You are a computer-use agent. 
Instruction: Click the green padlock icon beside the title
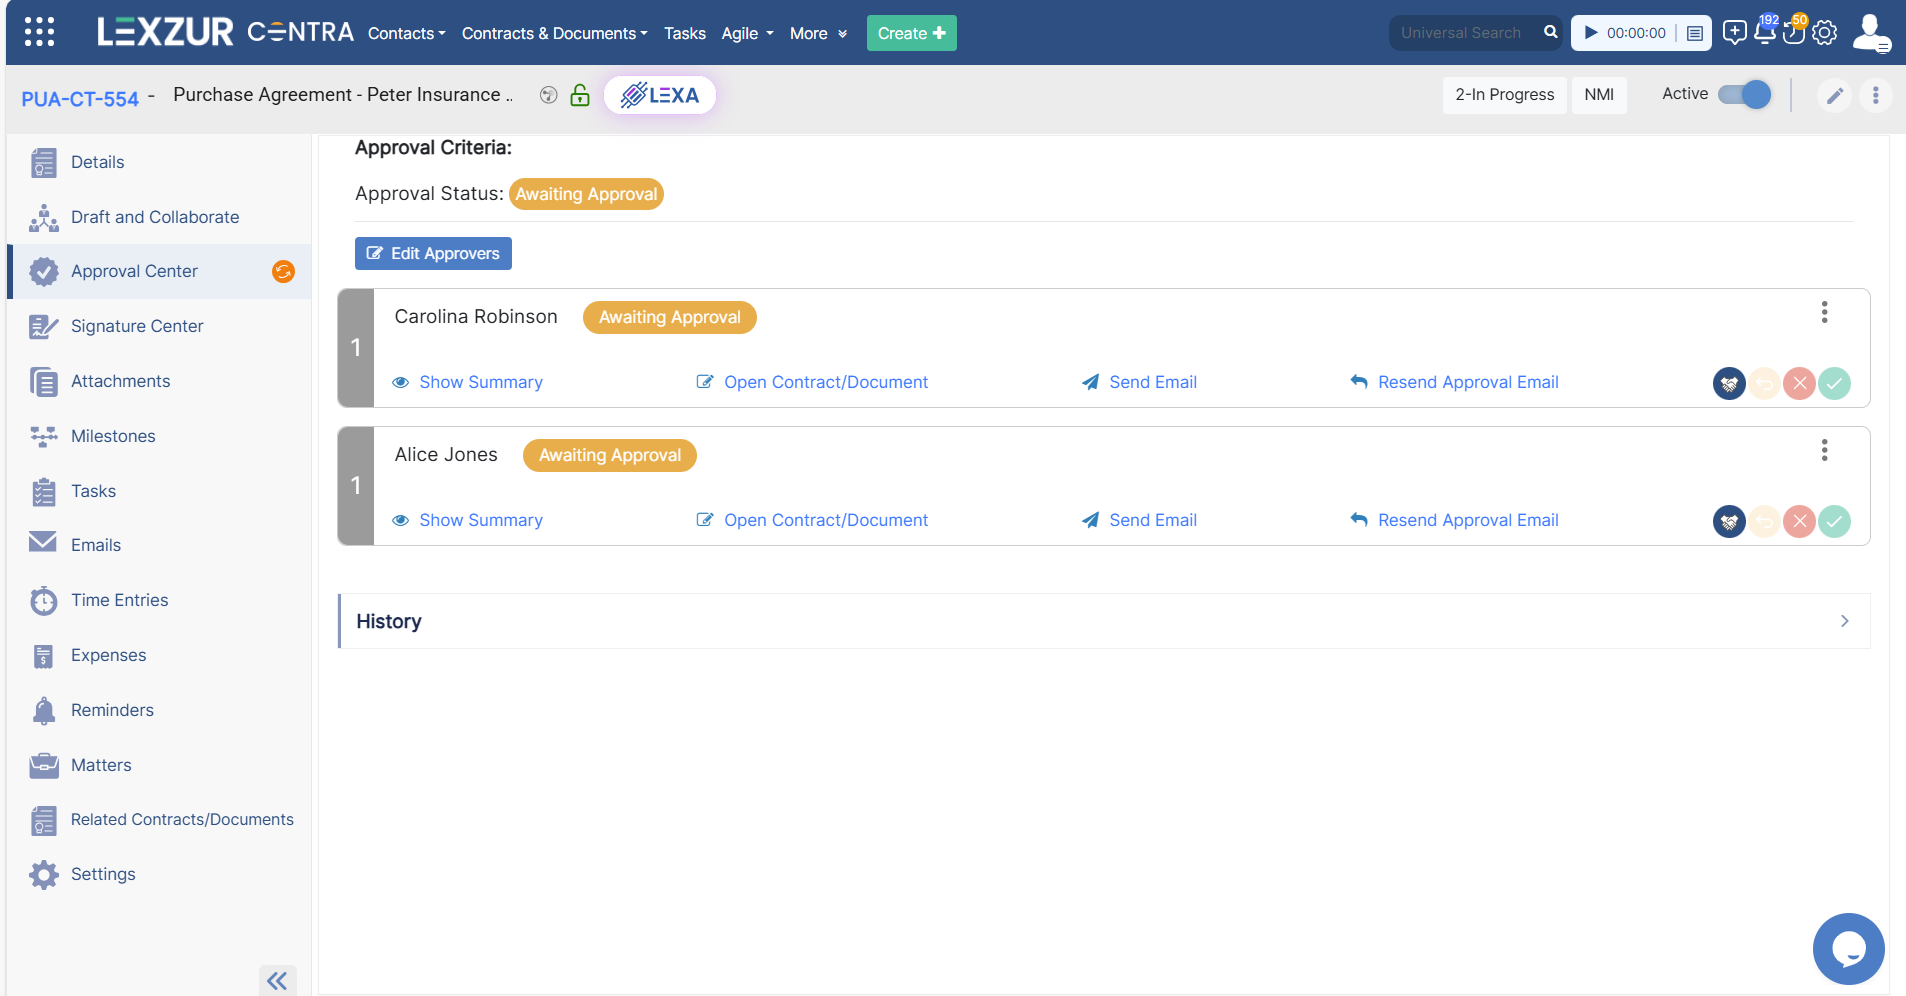(x=579, y=95)
